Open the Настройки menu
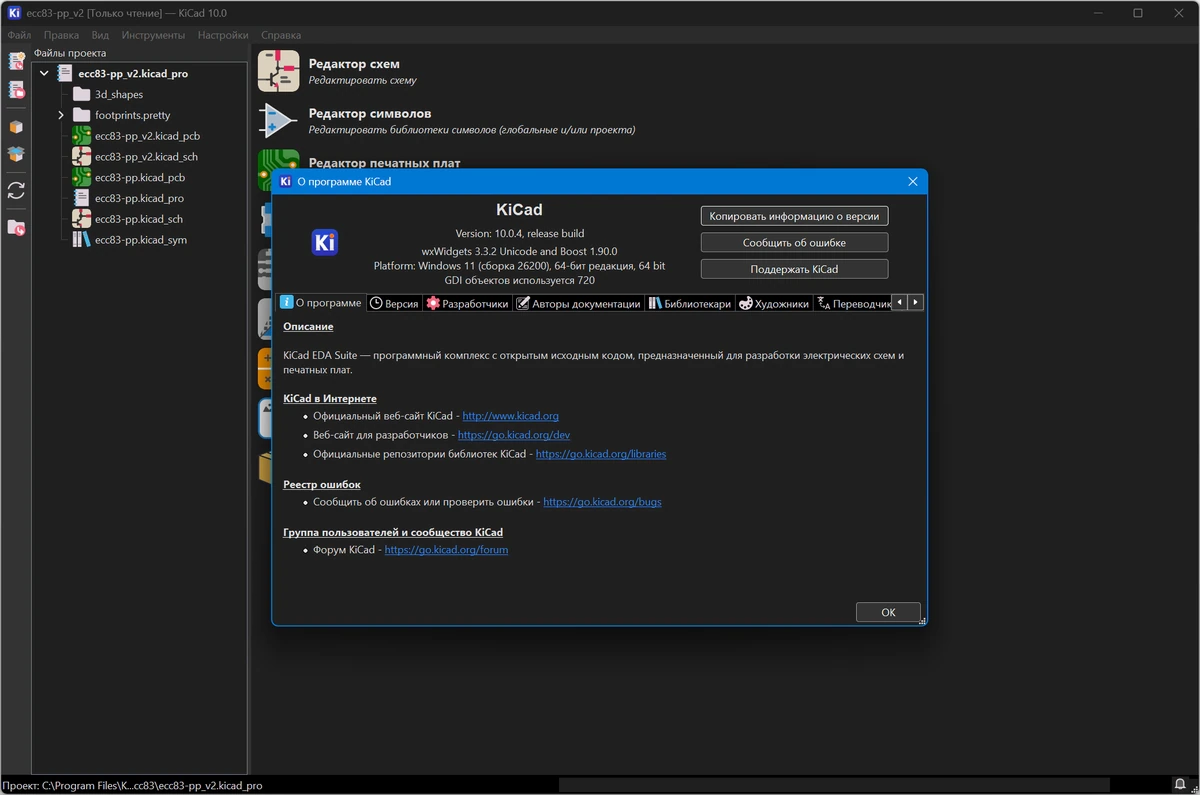The image size is (1200, 795). click(x=223, y=35)
